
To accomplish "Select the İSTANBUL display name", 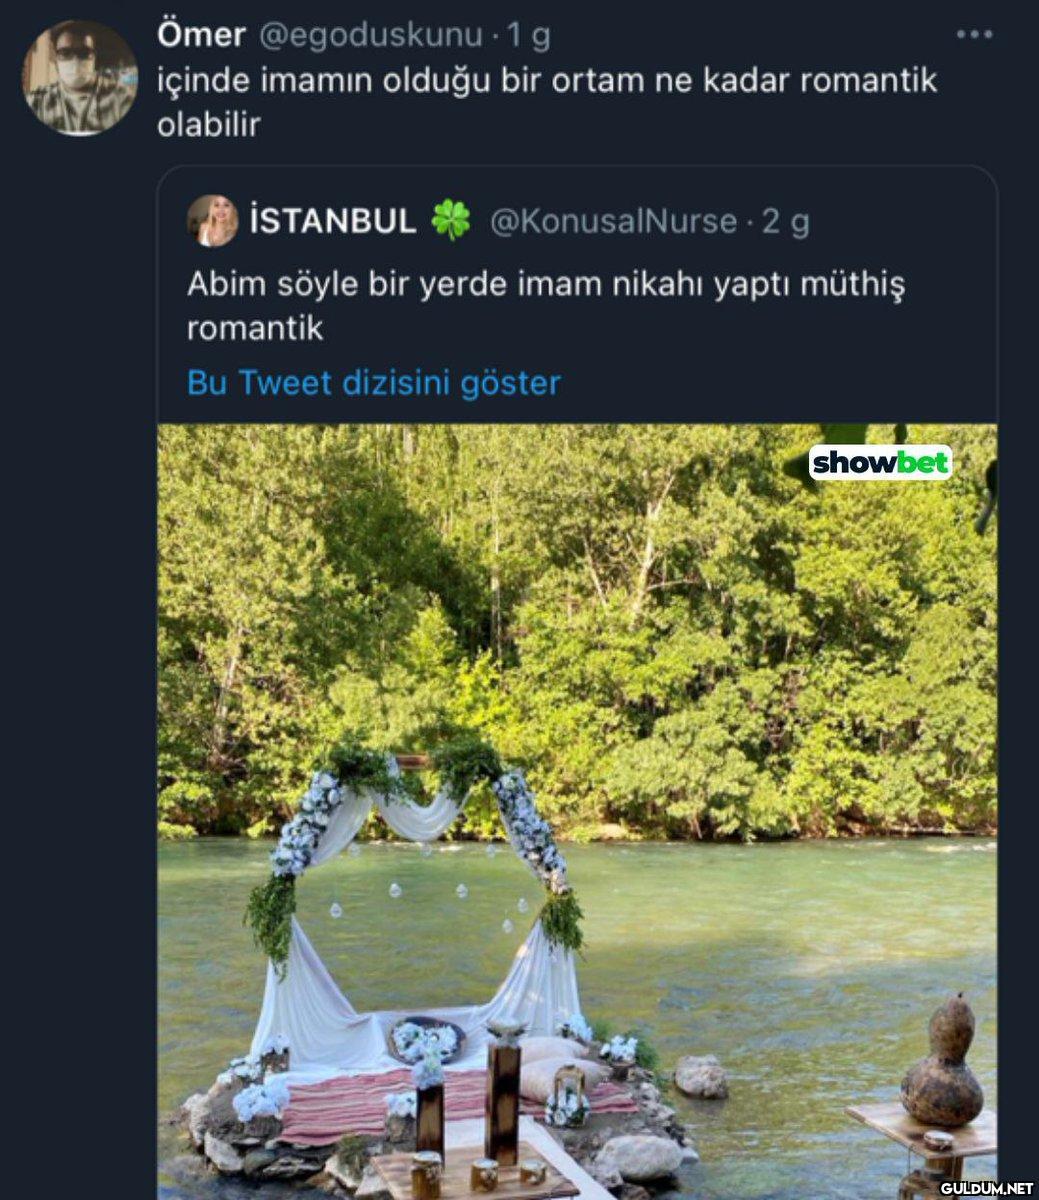I will (332, 221).
